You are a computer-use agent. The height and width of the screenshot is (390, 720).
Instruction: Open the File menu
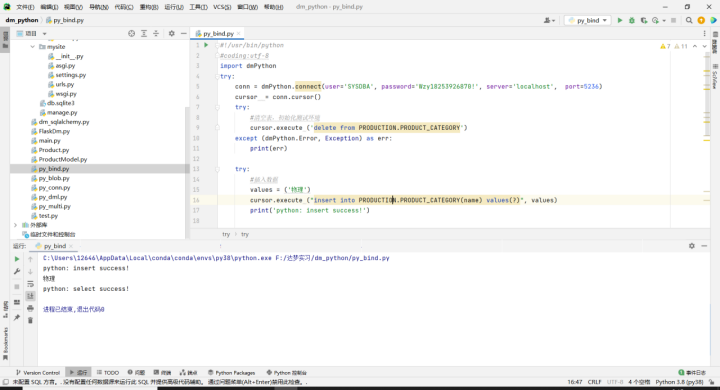(x=25, y=7)
